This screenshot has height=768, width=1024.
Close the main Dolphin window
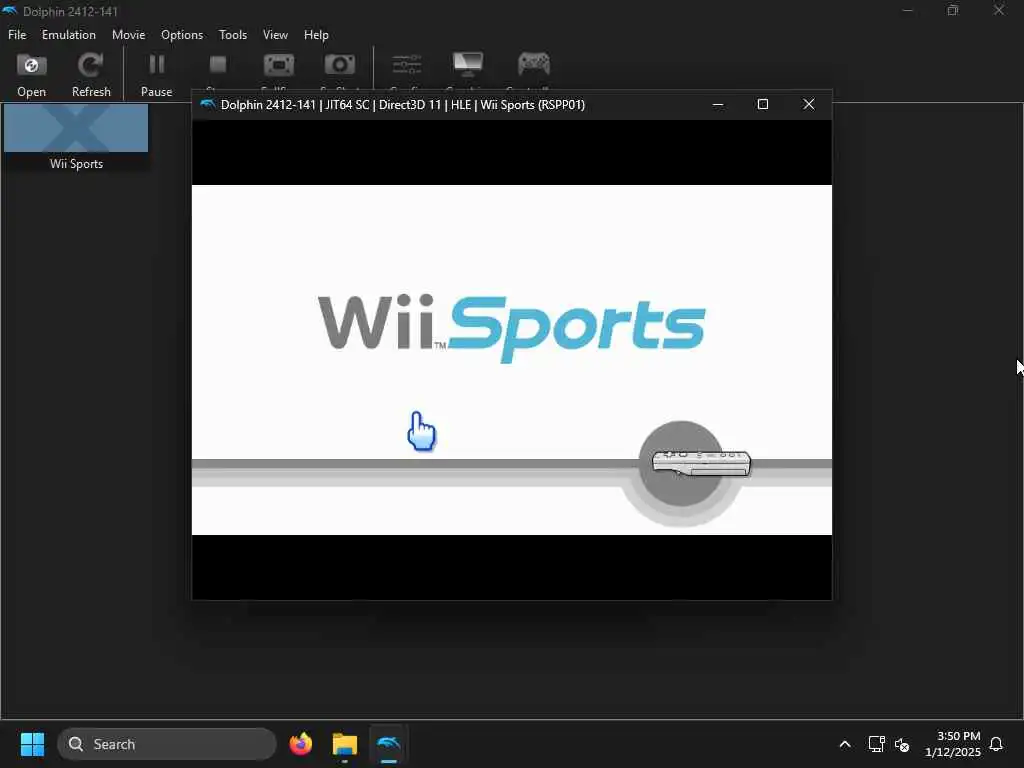(999, 10)
